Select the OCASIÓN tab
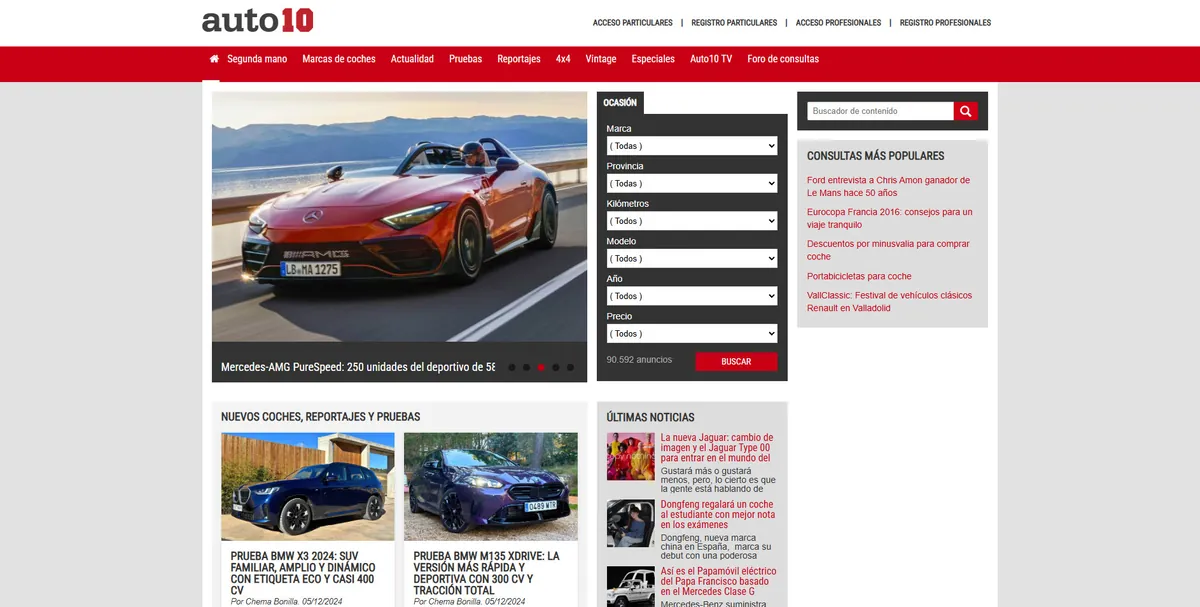Screen dimensions: 1200x607 (x=620, y=102)
